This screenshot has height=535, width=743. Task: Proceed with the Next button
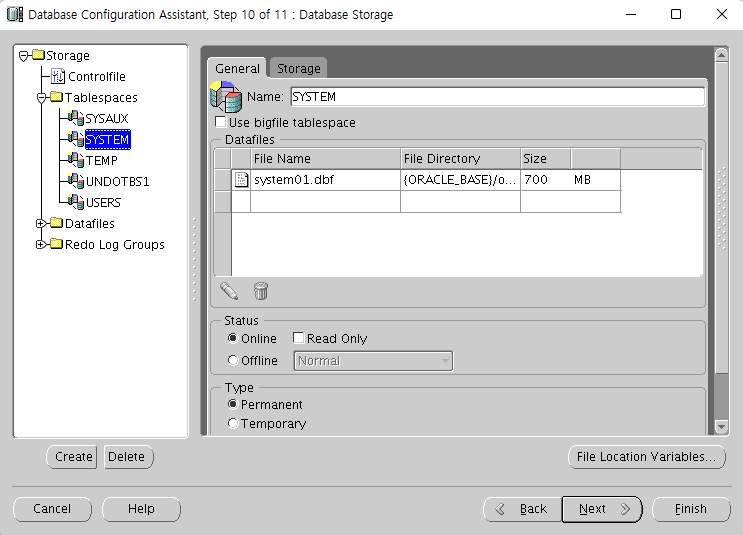coord(602,508)
